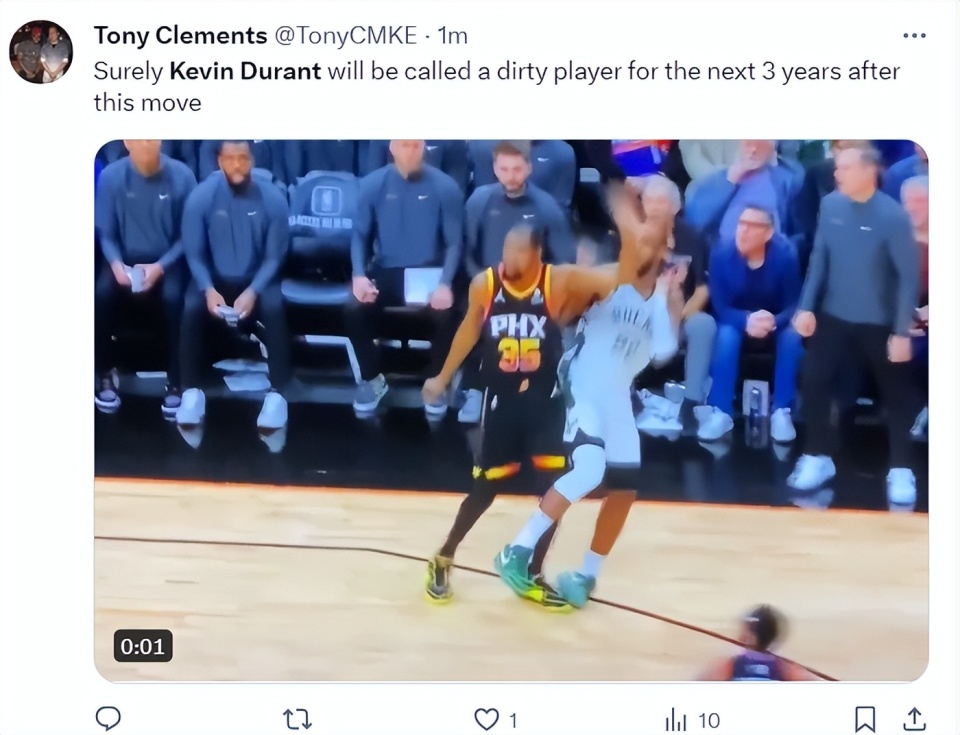The width and height of the screenshot is (960, 735).
Task: Open the reply speech bubble icon
Action: point(108,718)
